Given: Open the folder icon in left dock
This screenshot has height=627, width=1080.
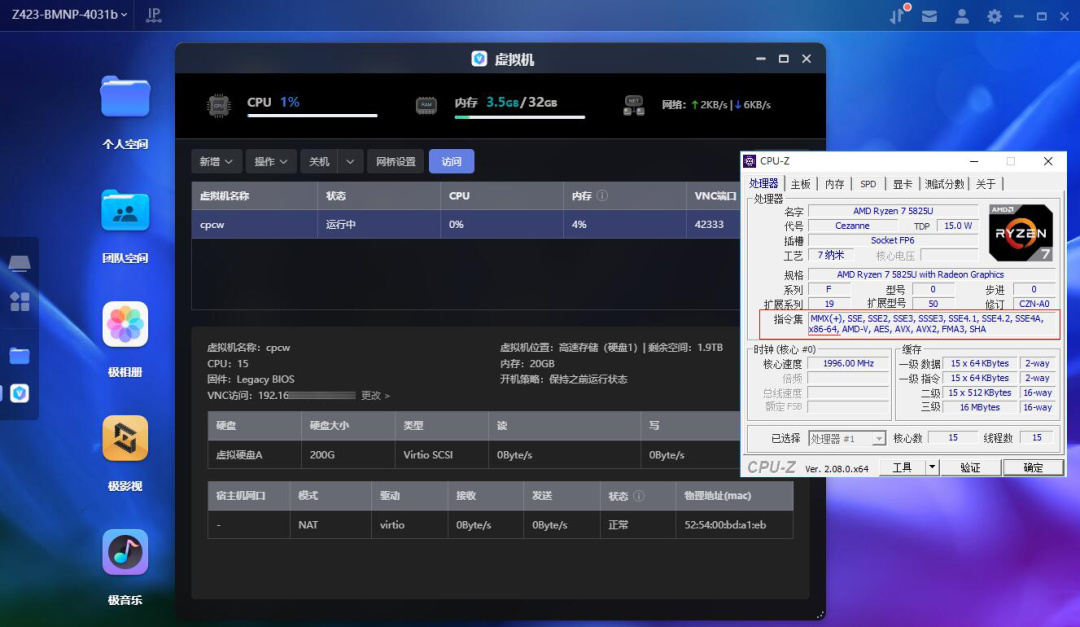Looking at the screenshot, I should coord(19,356).
